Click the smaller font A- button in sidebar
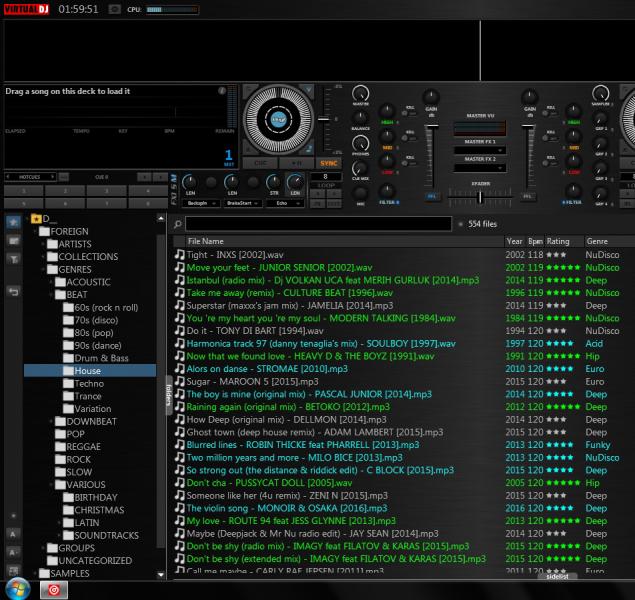Image resolution: width=635 pixels, height=600 pixels. 13,553
